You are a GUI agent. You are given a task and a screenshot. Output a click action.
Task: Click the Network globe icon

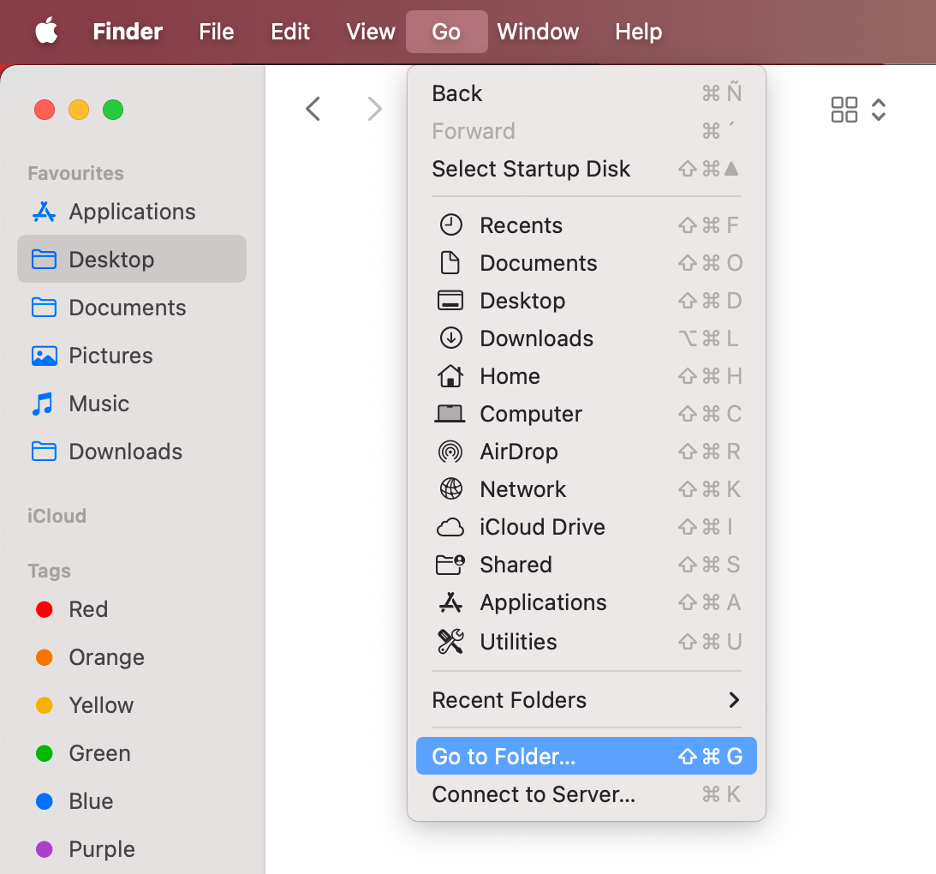(451, 489)
